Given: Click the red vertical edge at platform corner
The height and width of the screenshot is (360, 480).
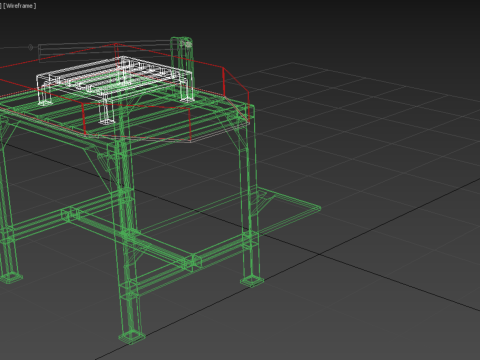Looking at the screenshot, I should (x=224, y=82).
